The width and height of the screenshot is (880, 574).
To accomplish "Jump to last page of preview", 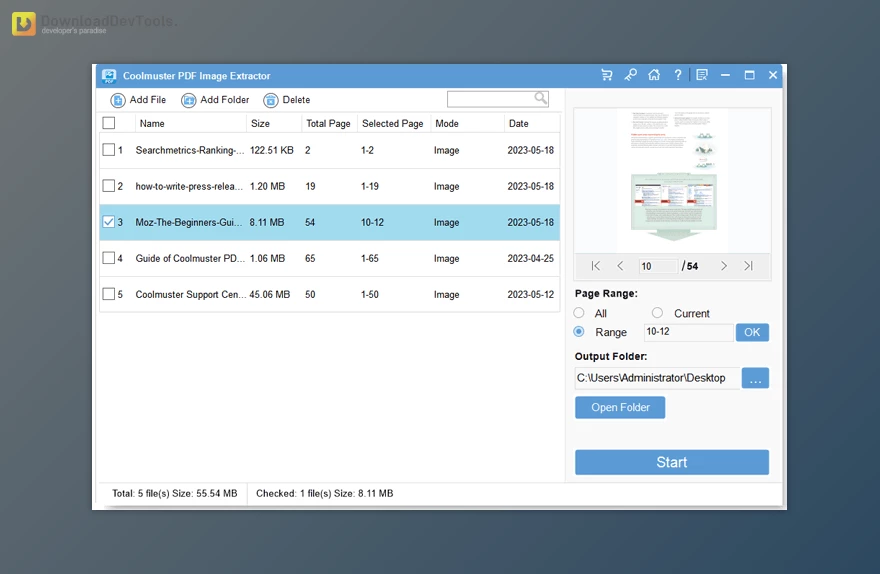I will (x=748, y=266).
